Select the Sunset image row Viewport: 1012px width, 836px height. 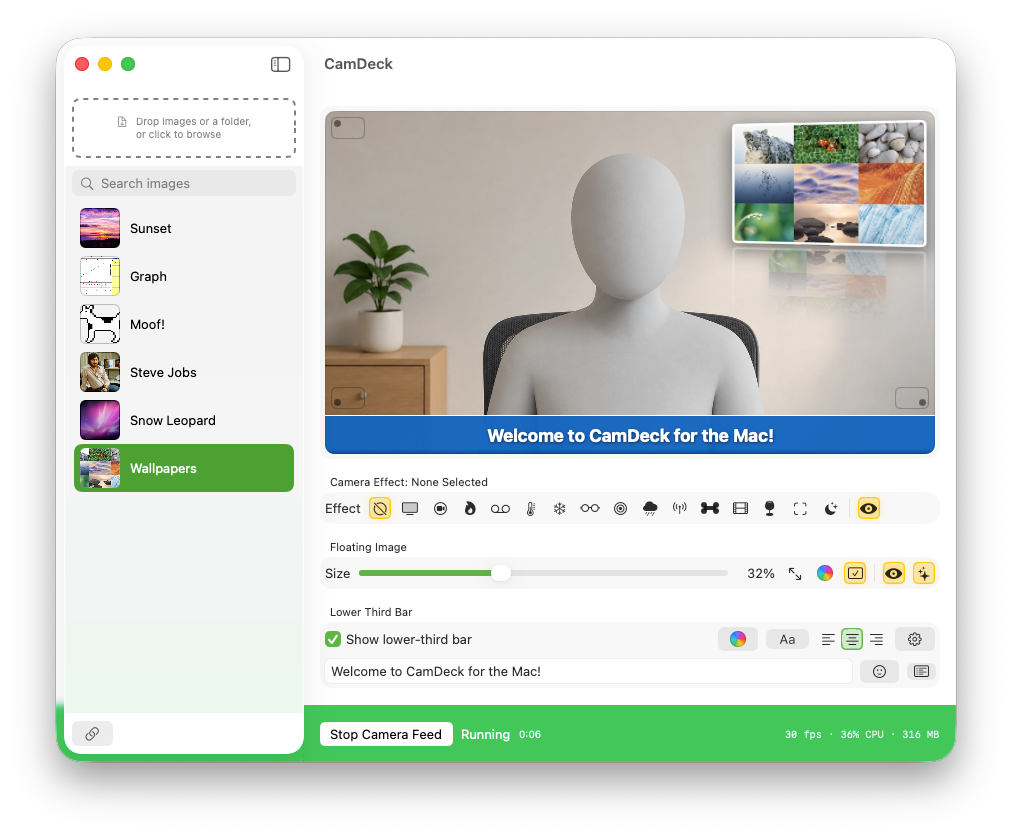pos(184,228)
